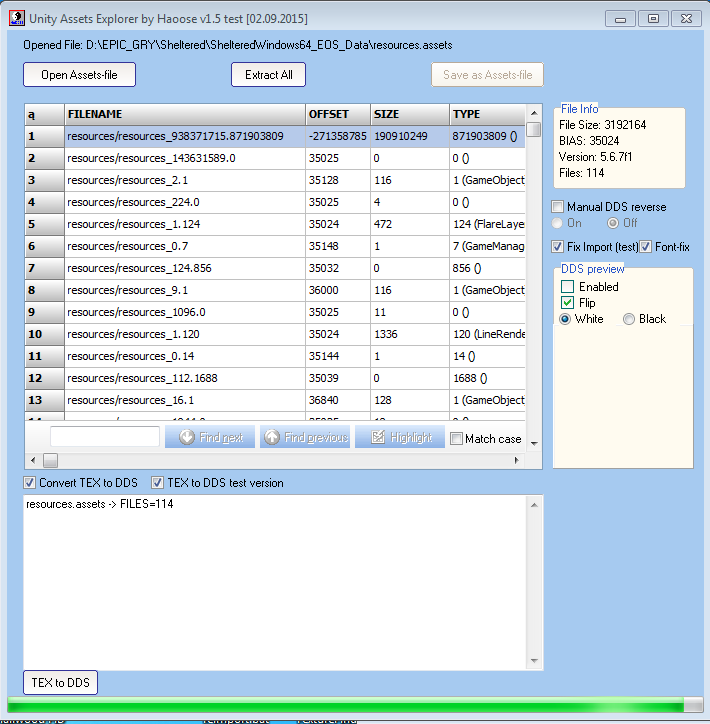The image size is (710, 724).
Task: Click the search text input field
Action: click(x=105, y=437)
